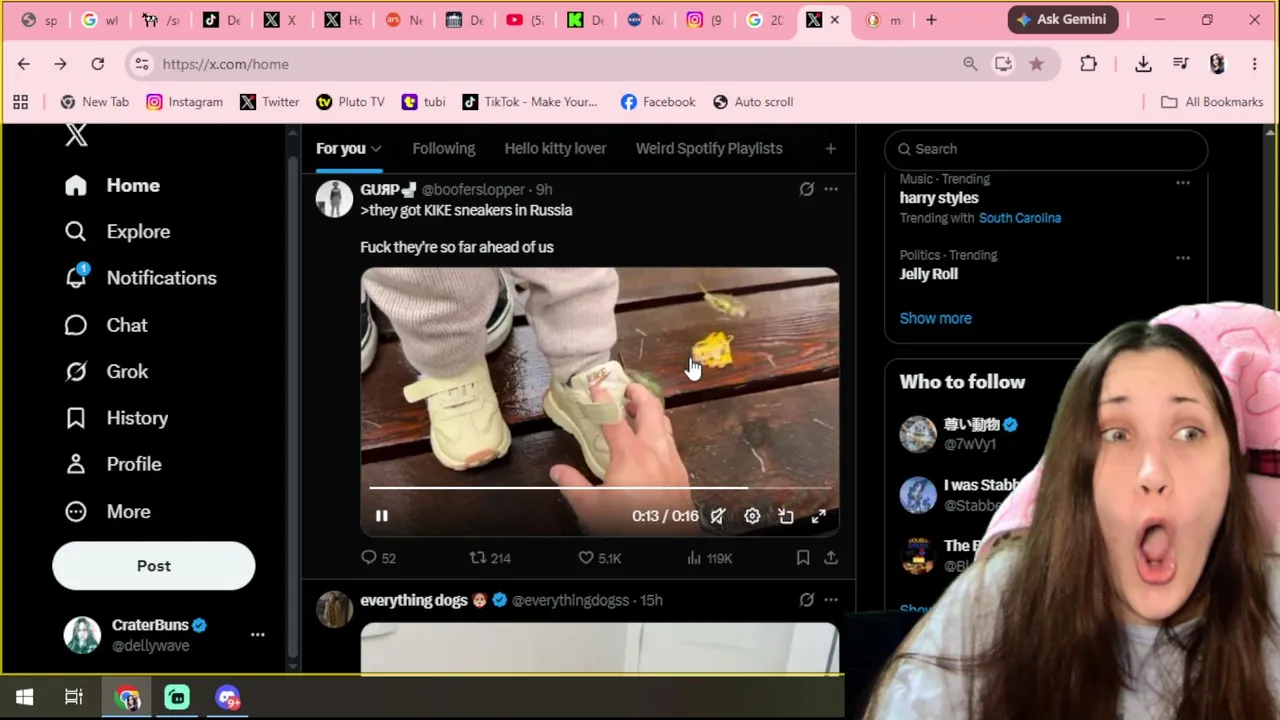Bookmark the booferslopper post
Image resolution: width=1280 pixels, height=720 pixels.
tap(803, 558)
